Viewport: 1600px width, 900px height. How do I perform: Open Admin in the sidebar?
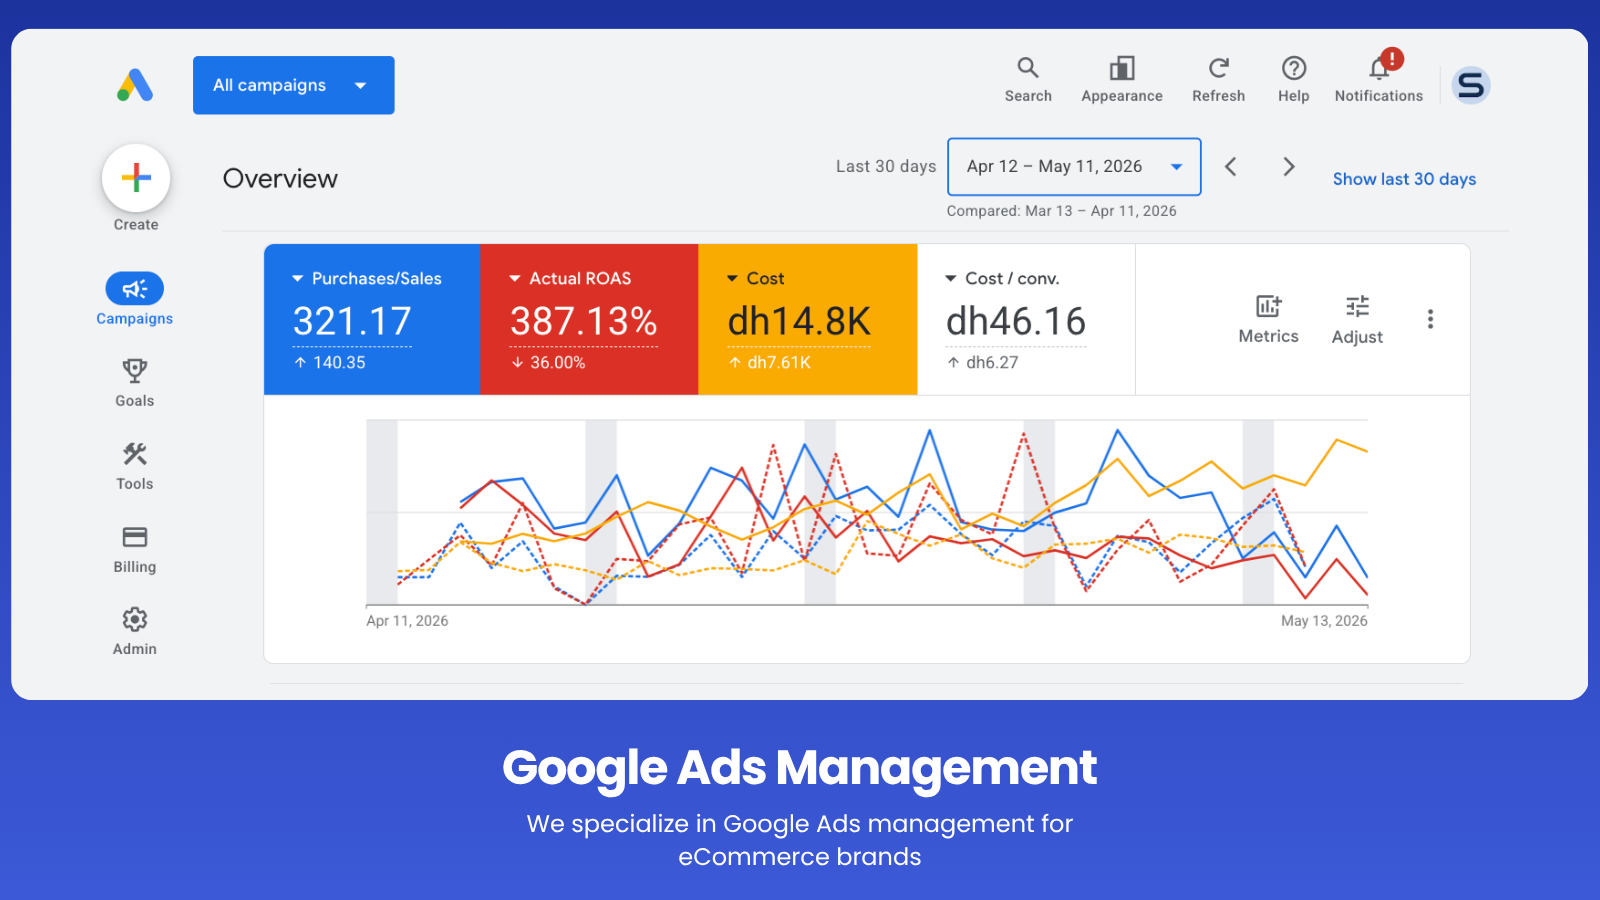135,632
